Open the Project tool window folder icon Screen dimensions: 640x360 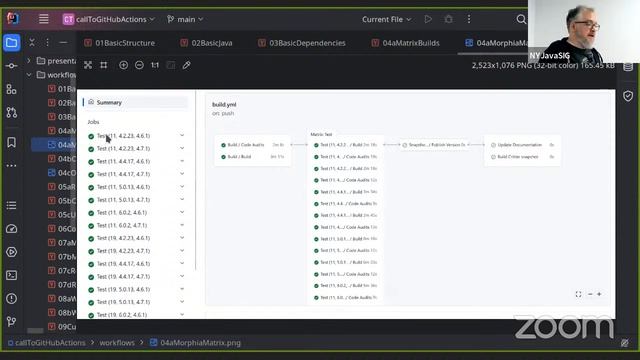coord(11,43)
